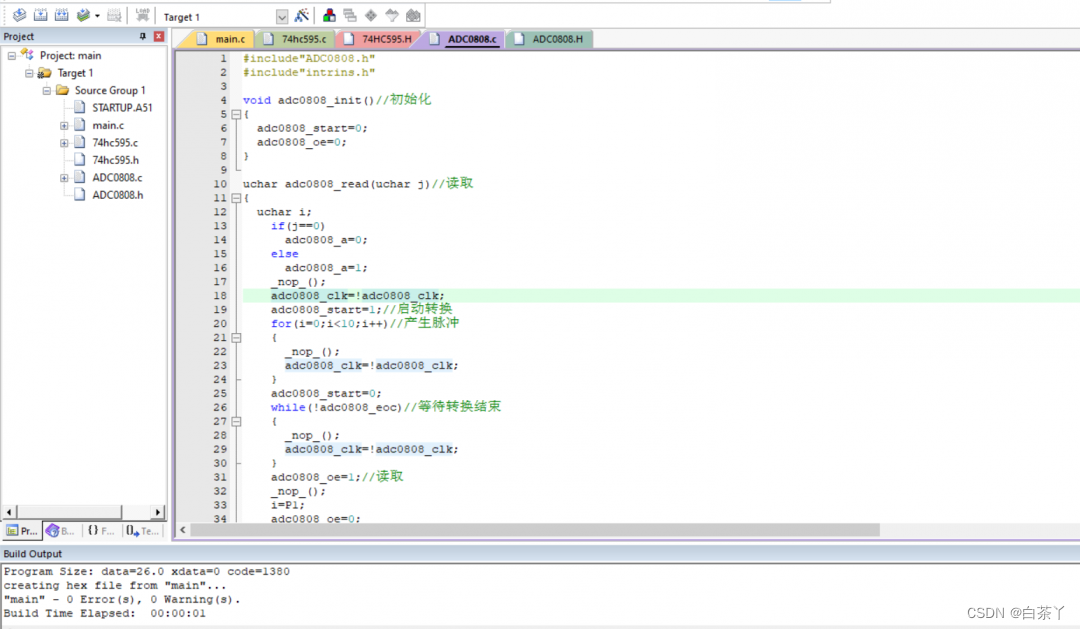Expand the ADC0808.c tree node
Screen dimensions: 1080x629
point(64,178)
